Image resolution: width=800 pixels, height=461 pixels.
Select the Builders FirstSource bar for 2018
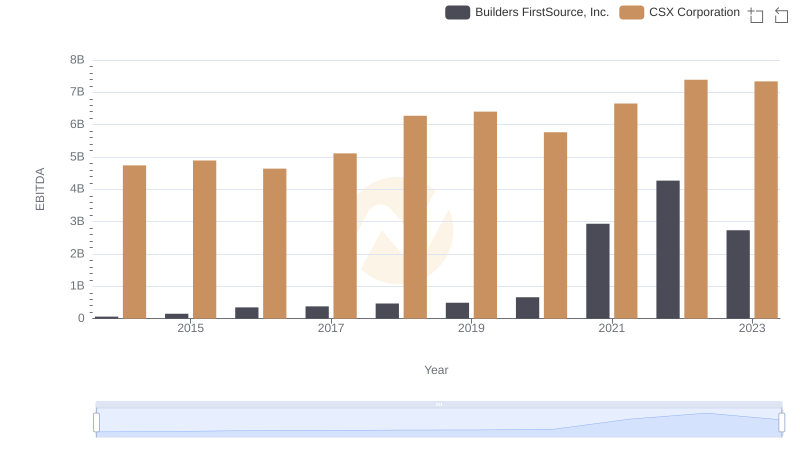pos(387,311)
